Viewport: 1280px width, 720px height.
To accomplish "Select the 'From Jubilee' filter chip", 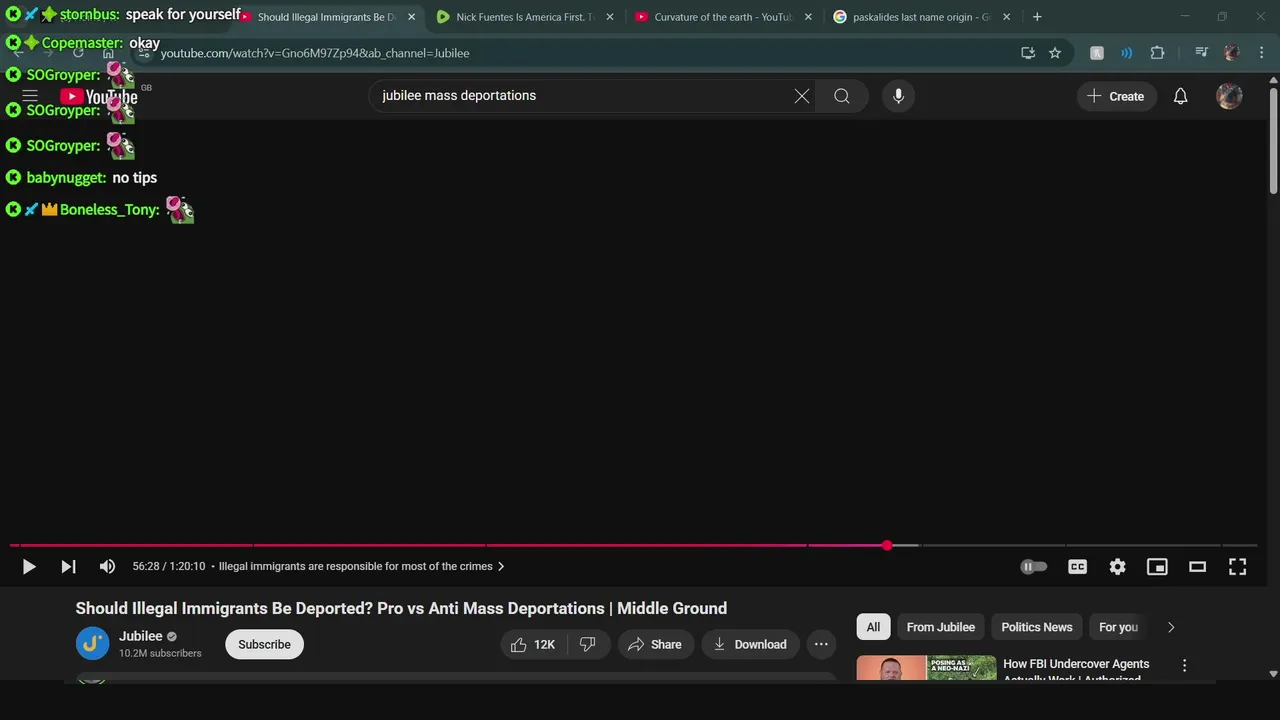I will pyautogui.click(x=940, y=627).
